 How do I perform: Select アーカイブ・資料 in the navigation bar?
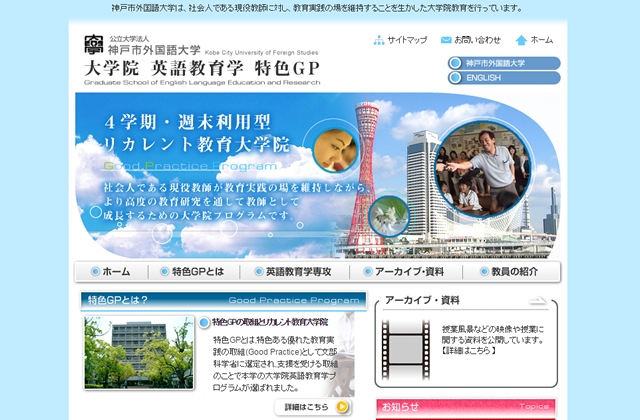point(406,272)
